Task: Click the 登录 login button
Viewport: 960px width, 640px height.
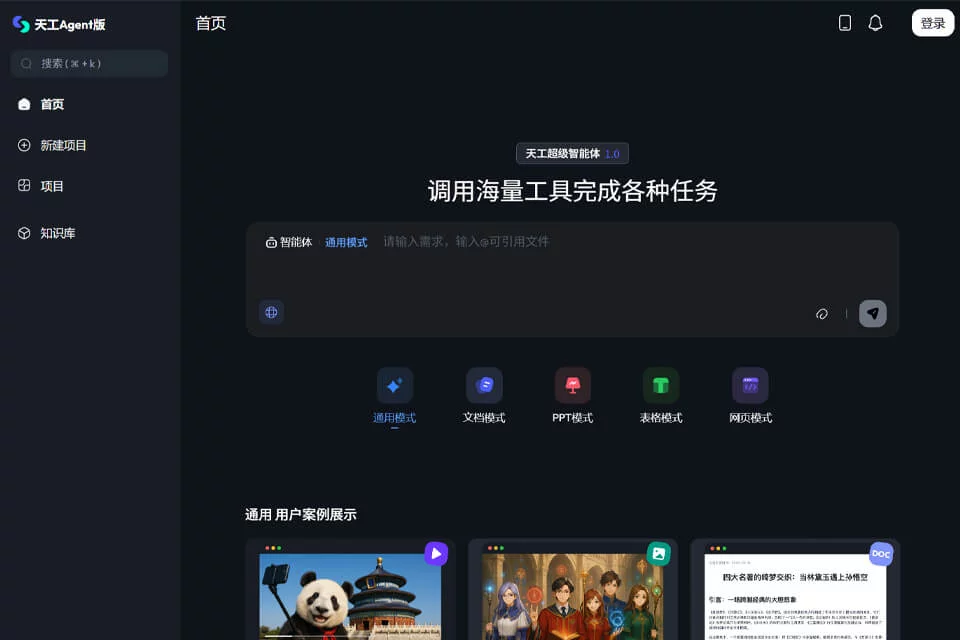Action: 932,23
